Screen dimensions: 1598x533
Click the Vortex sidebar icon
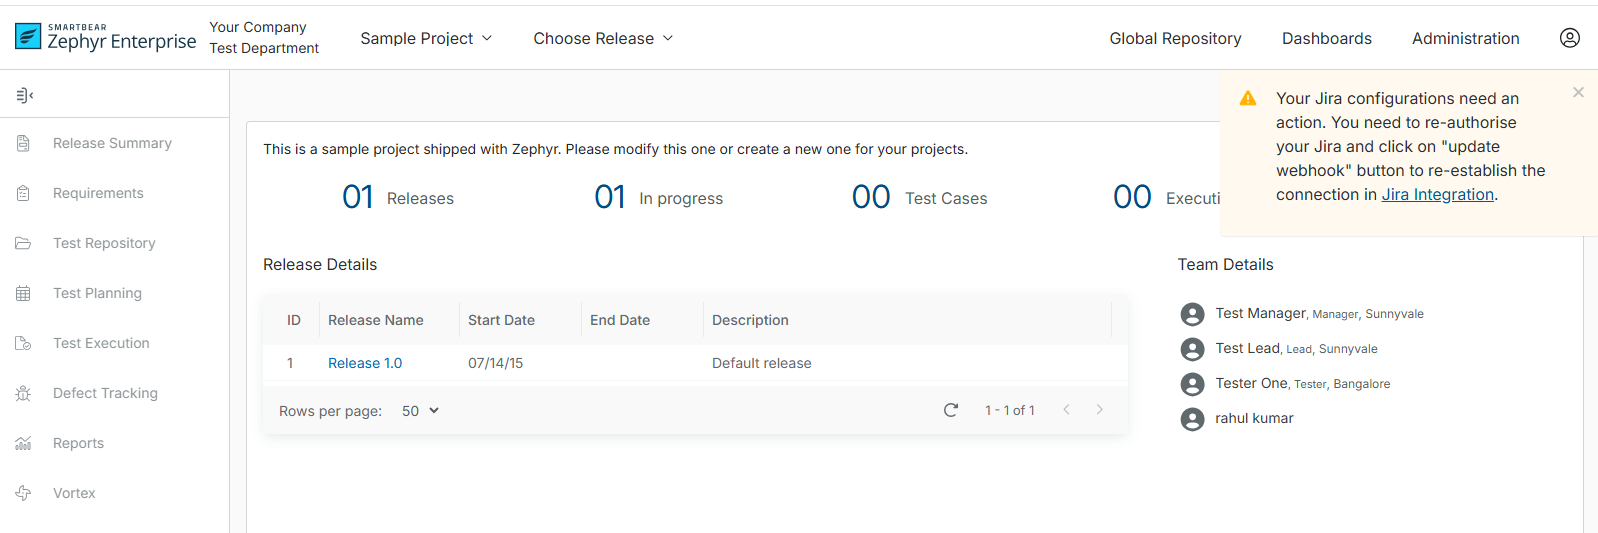tap(23, 493)
